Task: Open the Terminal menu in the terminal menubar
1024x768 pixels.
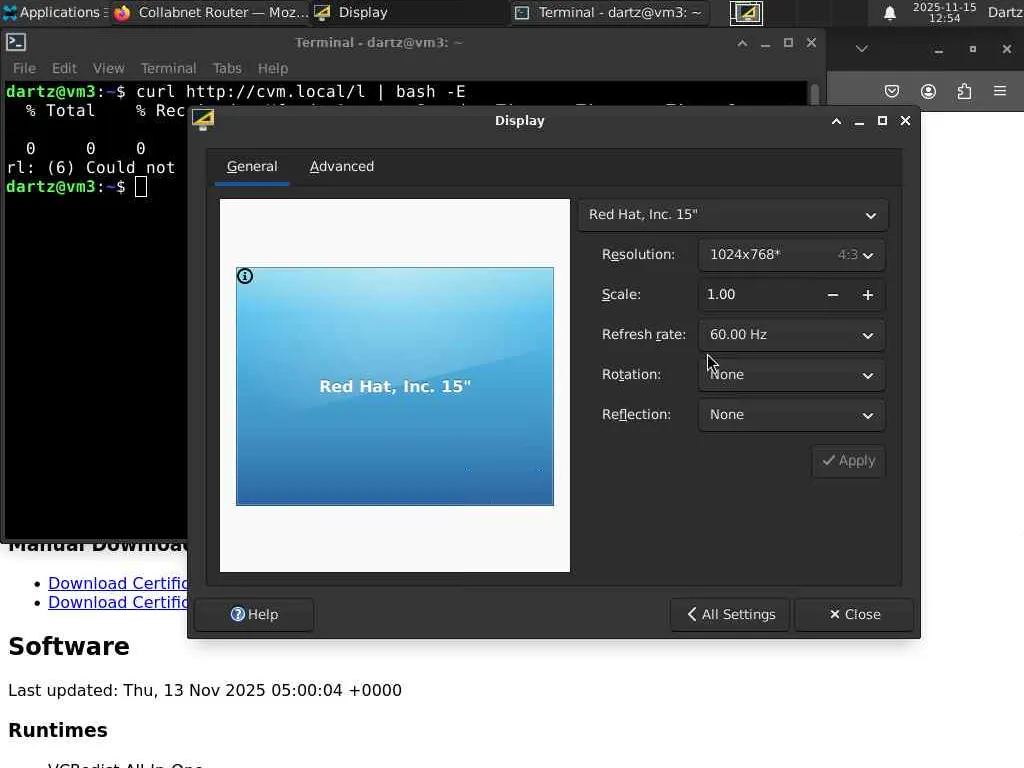Action: [x=168, y=69]
